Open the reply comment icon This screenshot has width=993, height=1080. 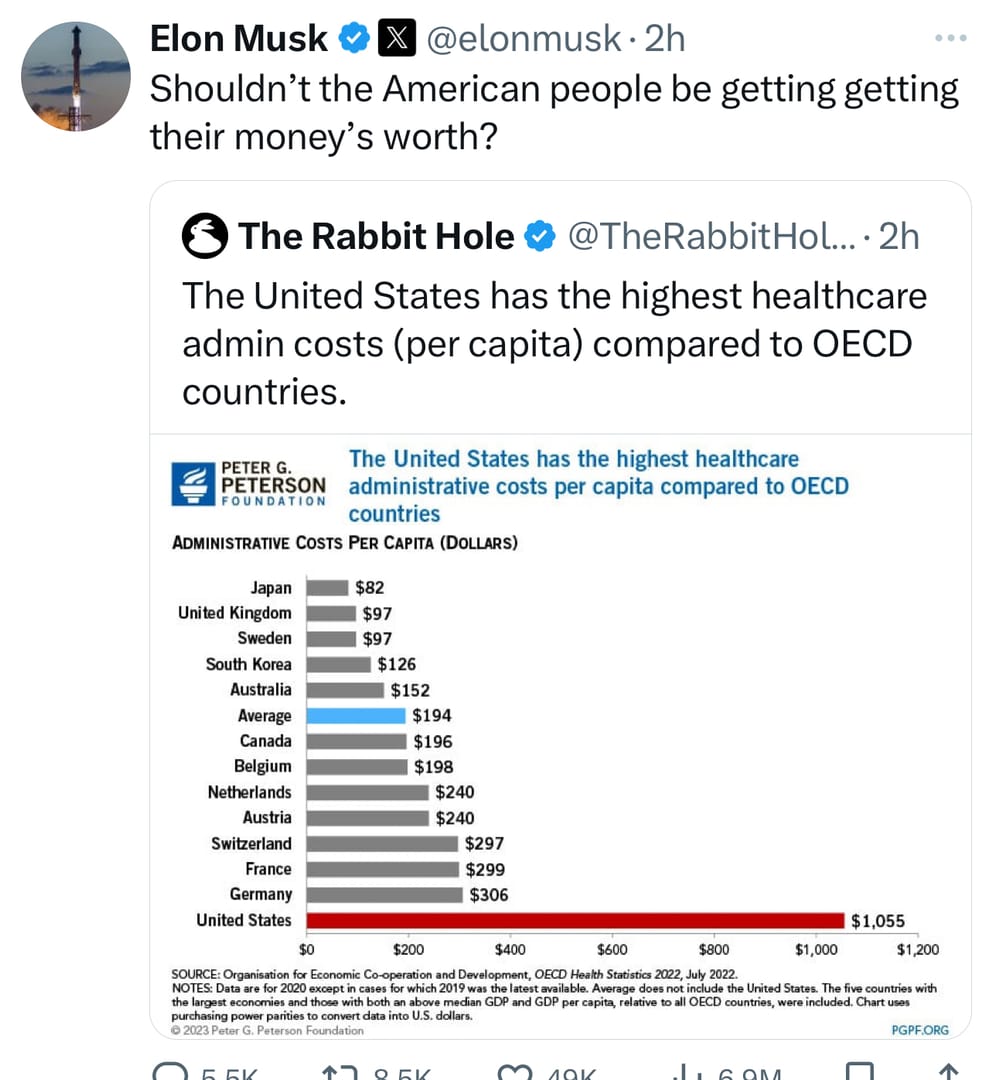click(x=173, y=1072)
